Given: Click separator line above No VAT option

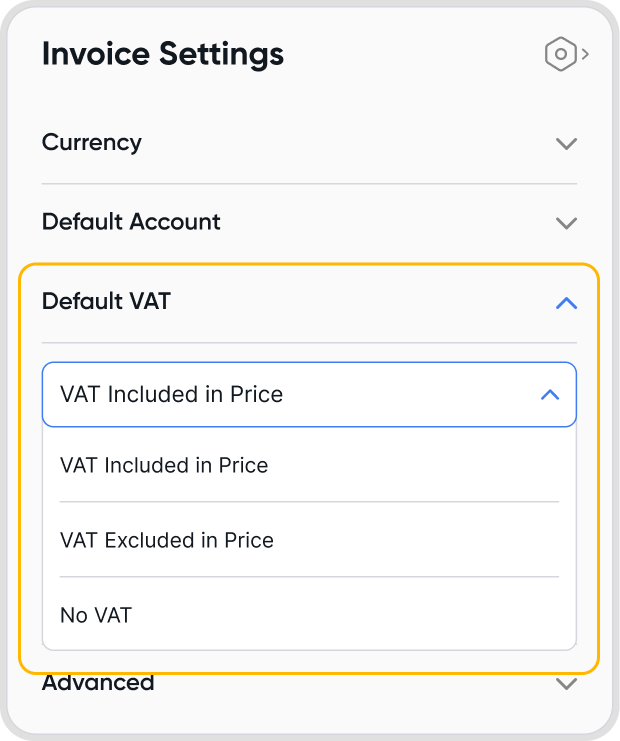Looking at the screenshot, I should [309, 577].
